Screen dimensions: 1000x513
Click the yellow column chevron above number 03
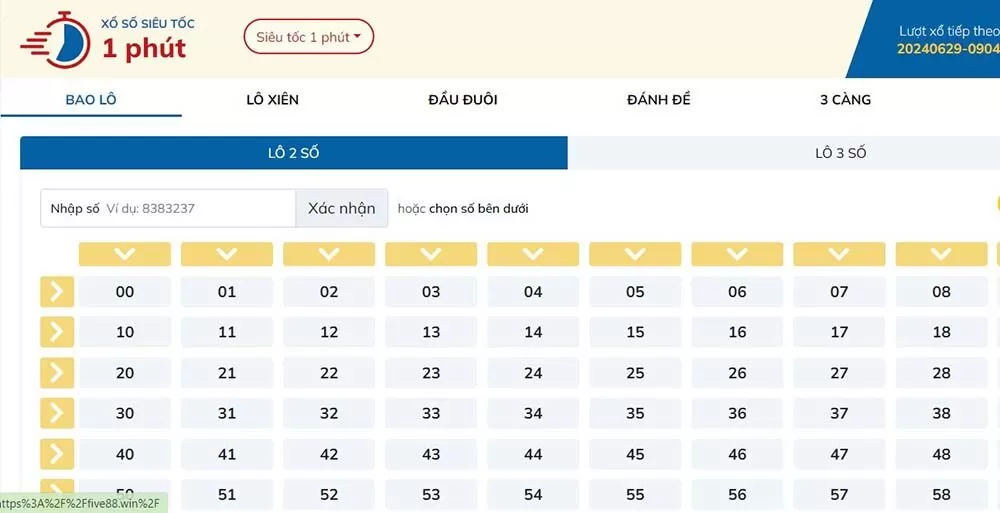(x=431, y=254)
